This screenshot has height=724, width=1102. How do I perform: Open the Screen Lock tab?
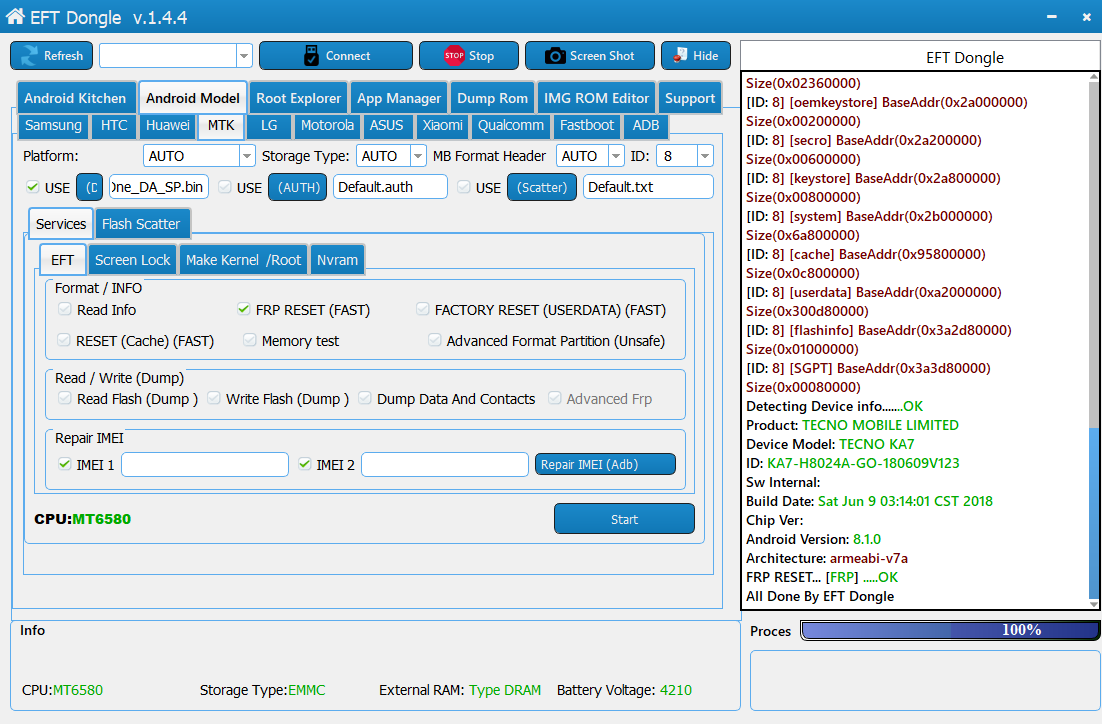coord(132,259)
